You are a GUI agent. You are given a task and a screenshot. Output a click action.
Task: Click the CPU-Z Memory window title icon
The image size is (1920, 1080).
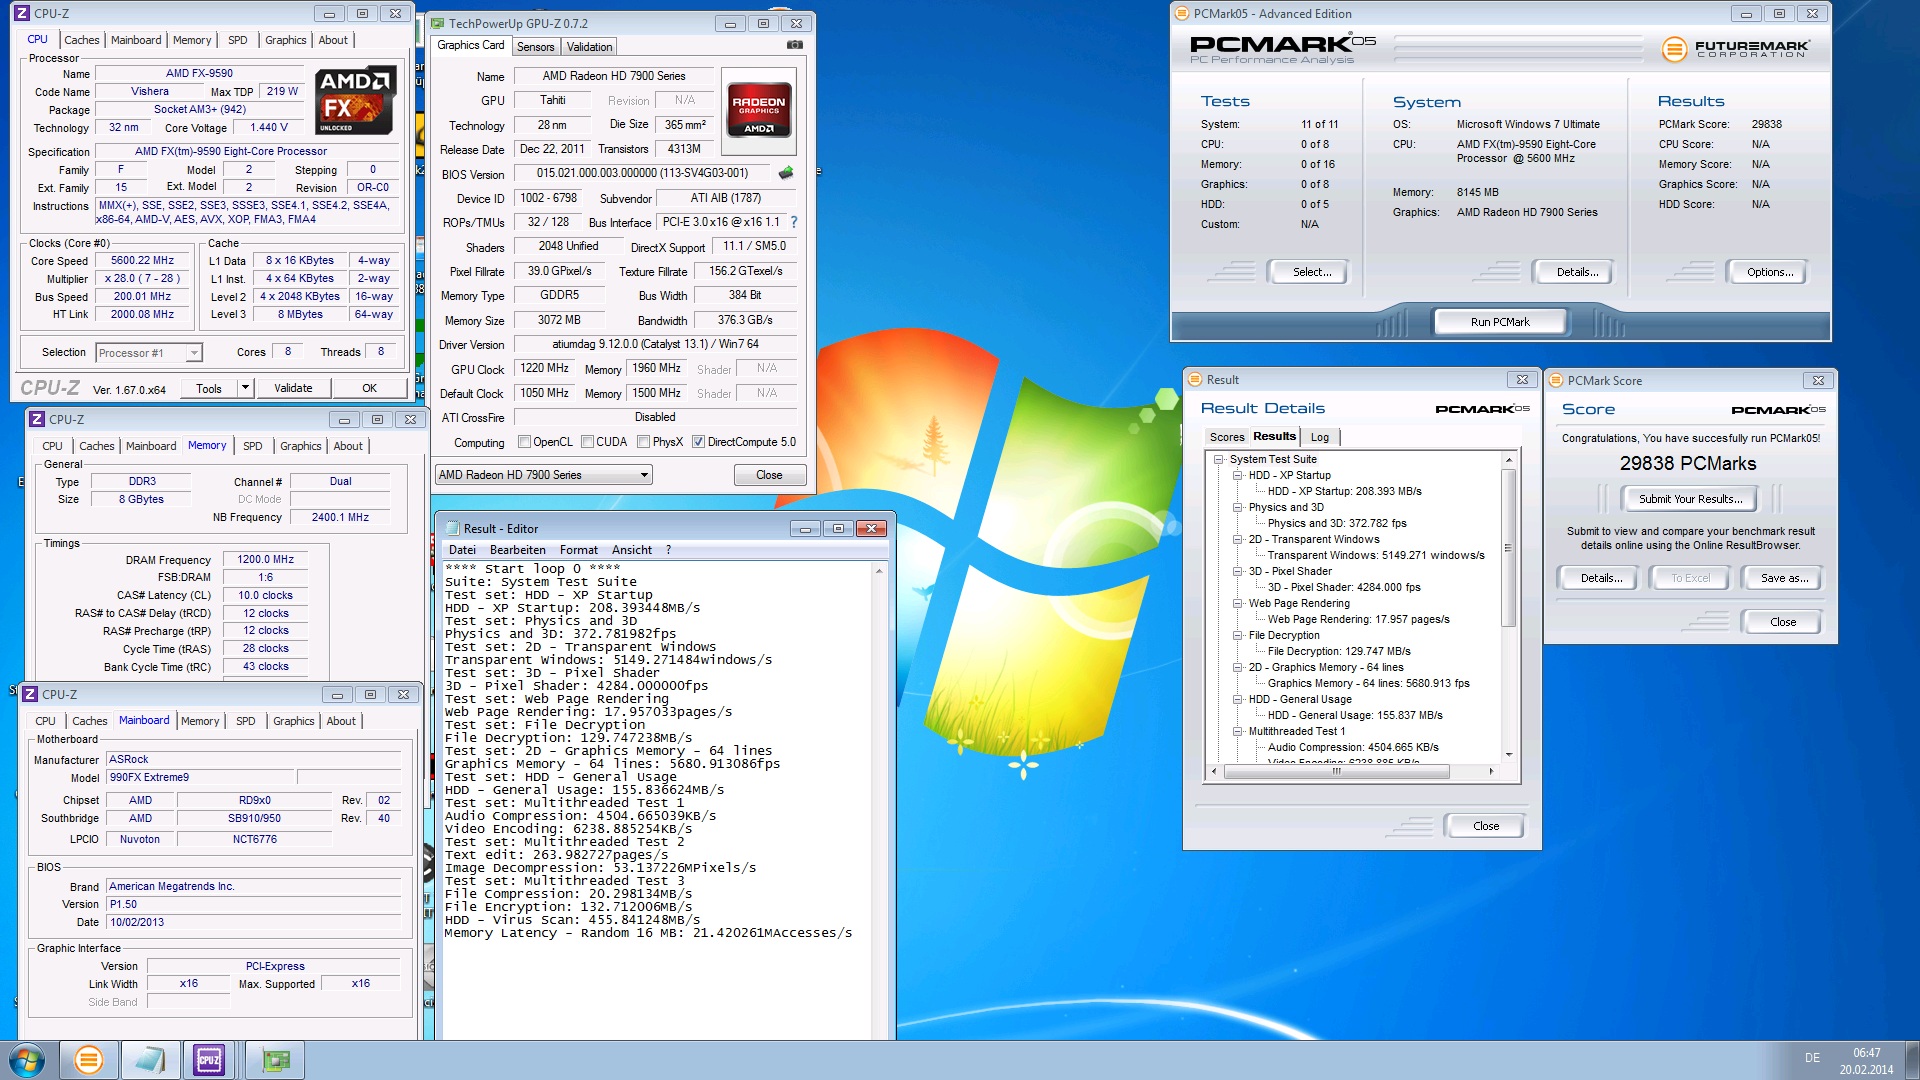pyautogui.click(x=37, y=419)
